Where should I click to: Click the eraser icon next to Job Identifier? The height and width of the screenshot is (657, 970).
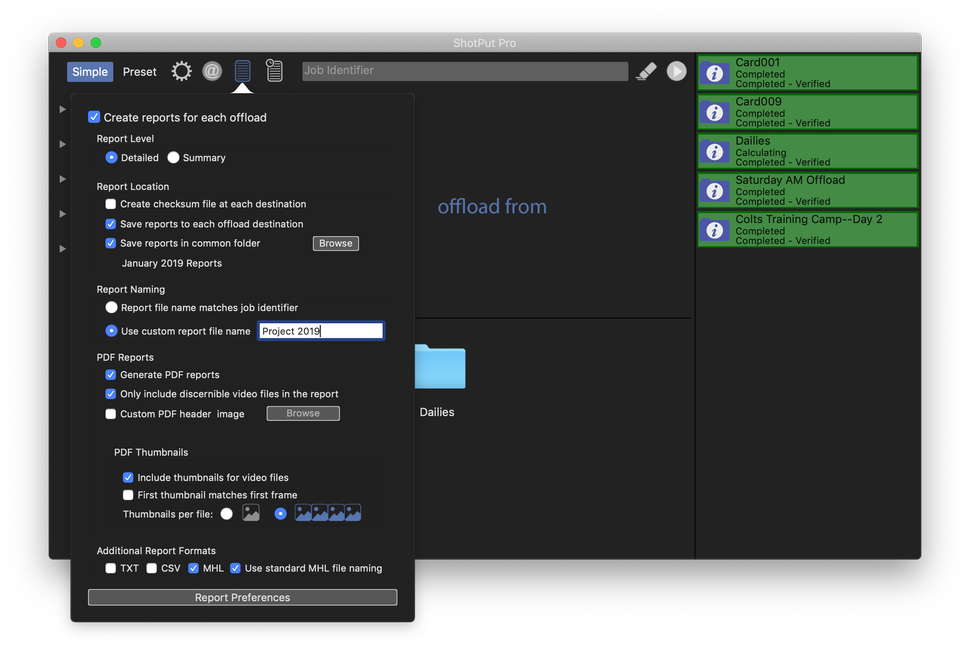[645, 70]
